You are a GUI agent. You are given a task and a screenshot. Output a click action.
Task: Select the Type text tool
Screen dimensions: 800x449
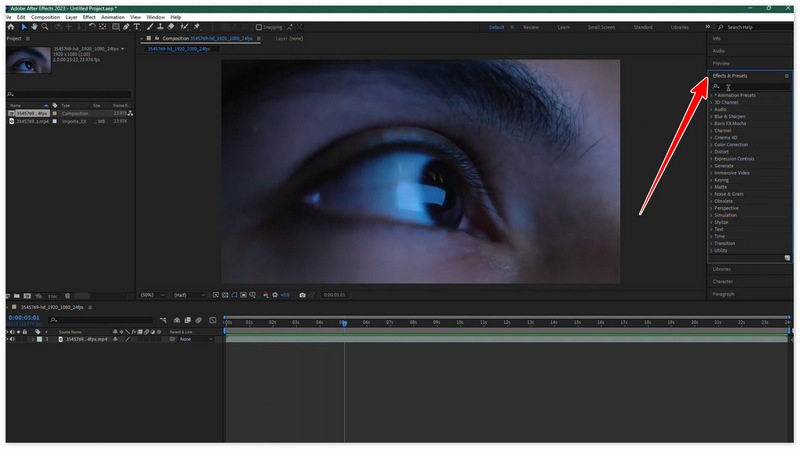coord(137,27)
